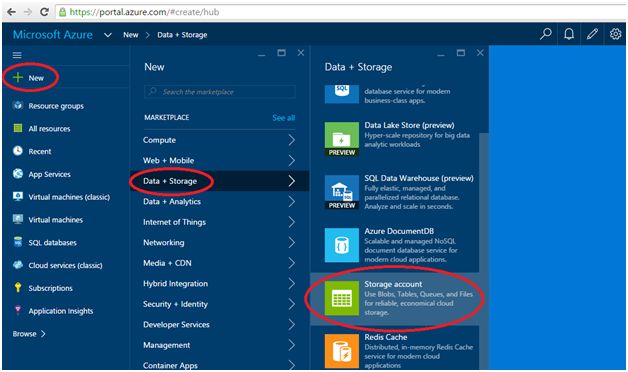This screenshot has width=628, height=372.
Task: Maximize the New blade
Action: coord(282,52)
